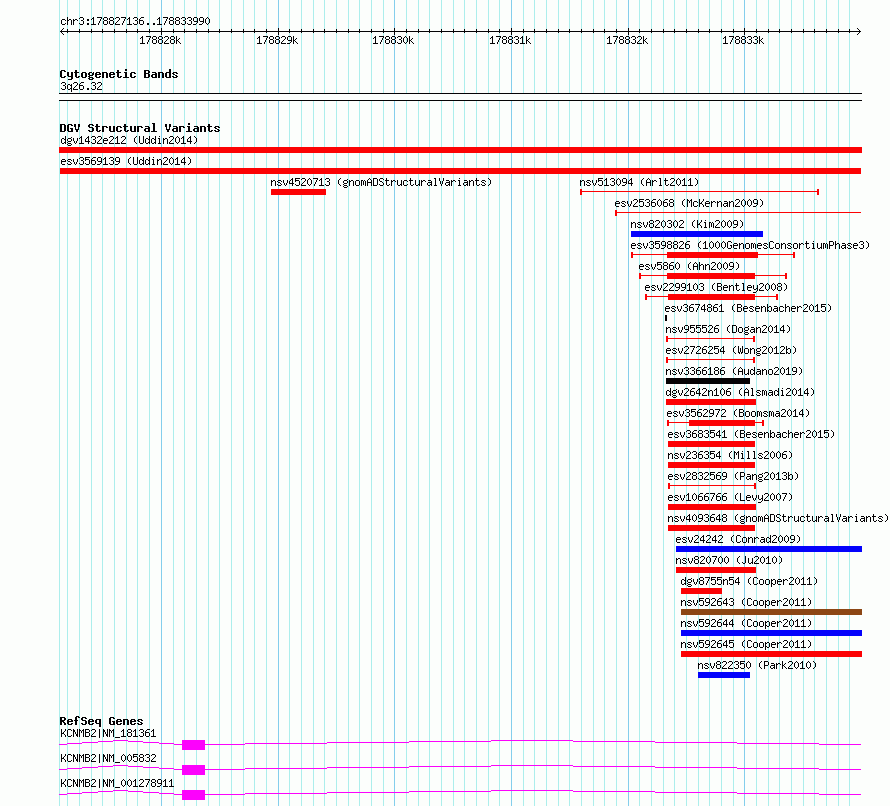
Task: Click magenta exon box of KCNMB2|NM_001278911
Action: click(x=194, y=795)
